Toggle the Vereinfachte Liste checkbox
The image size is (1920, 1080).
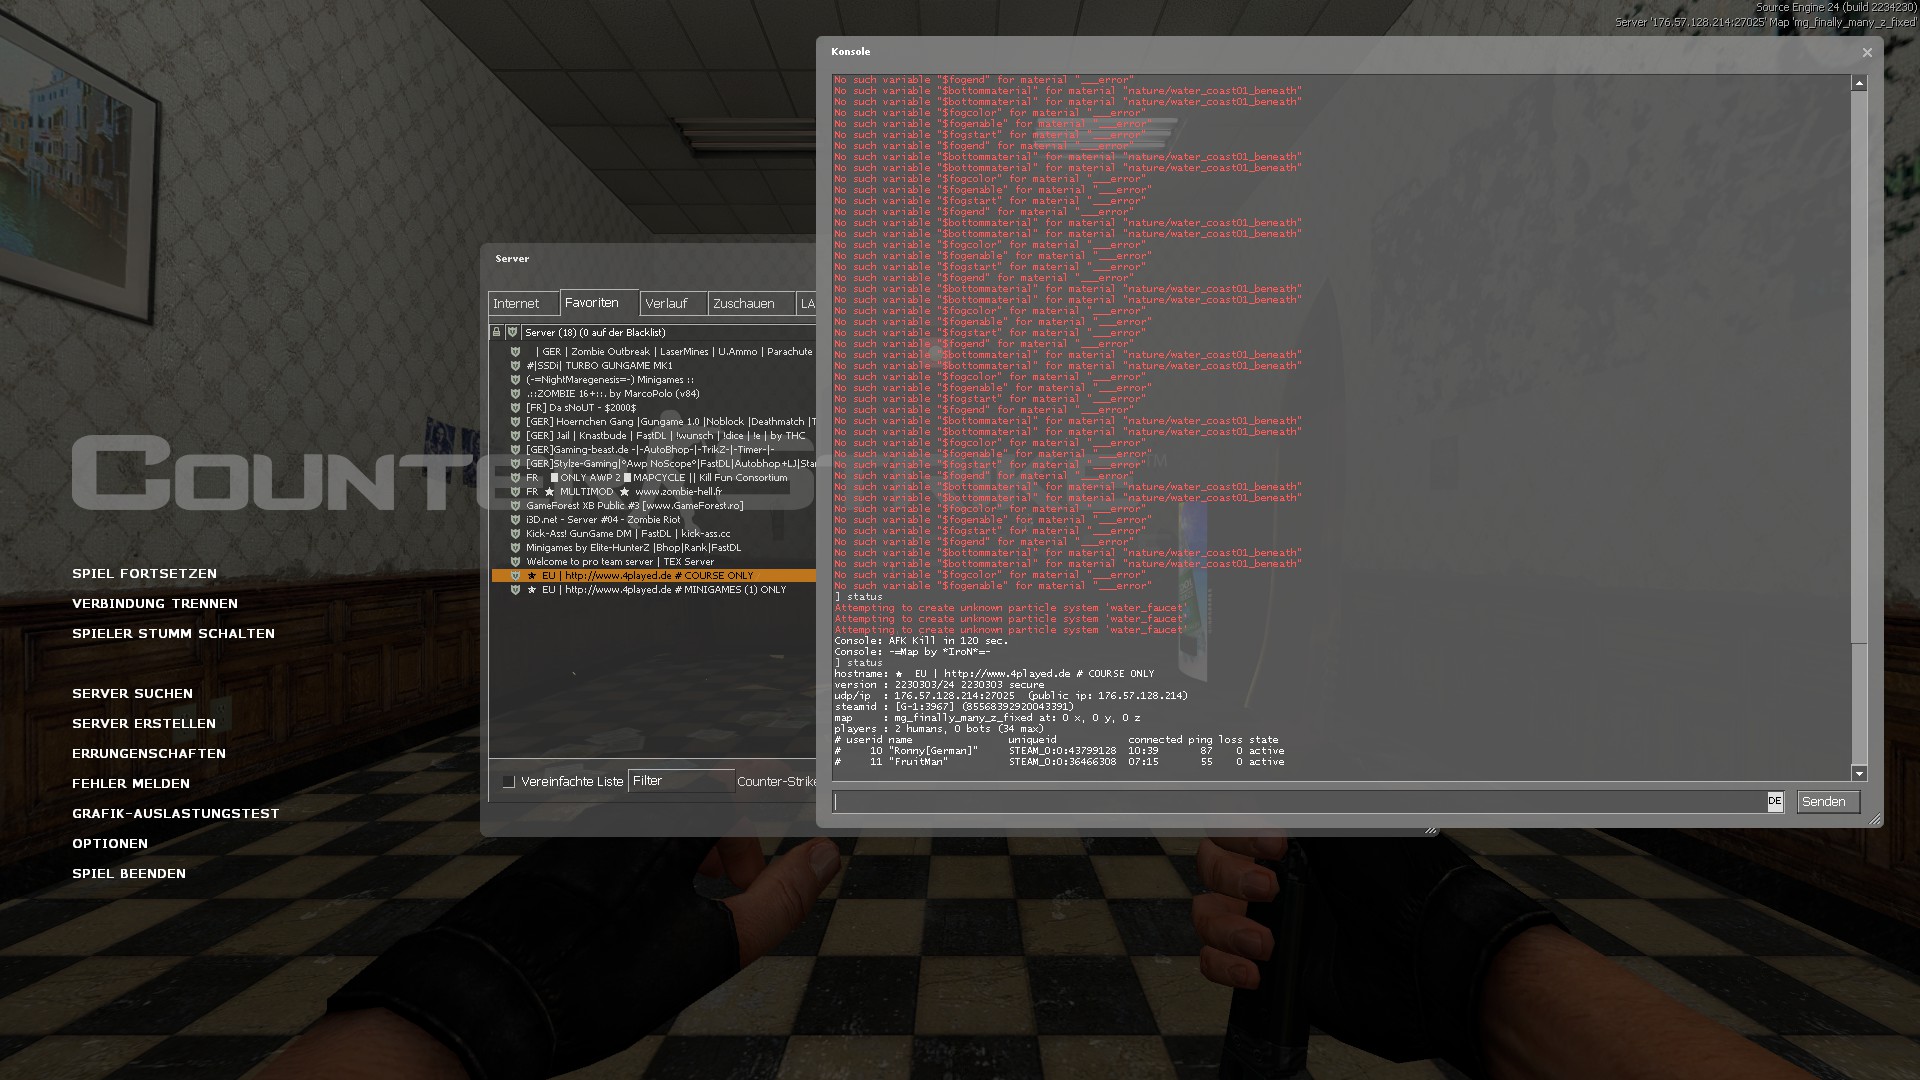point(509,782)
